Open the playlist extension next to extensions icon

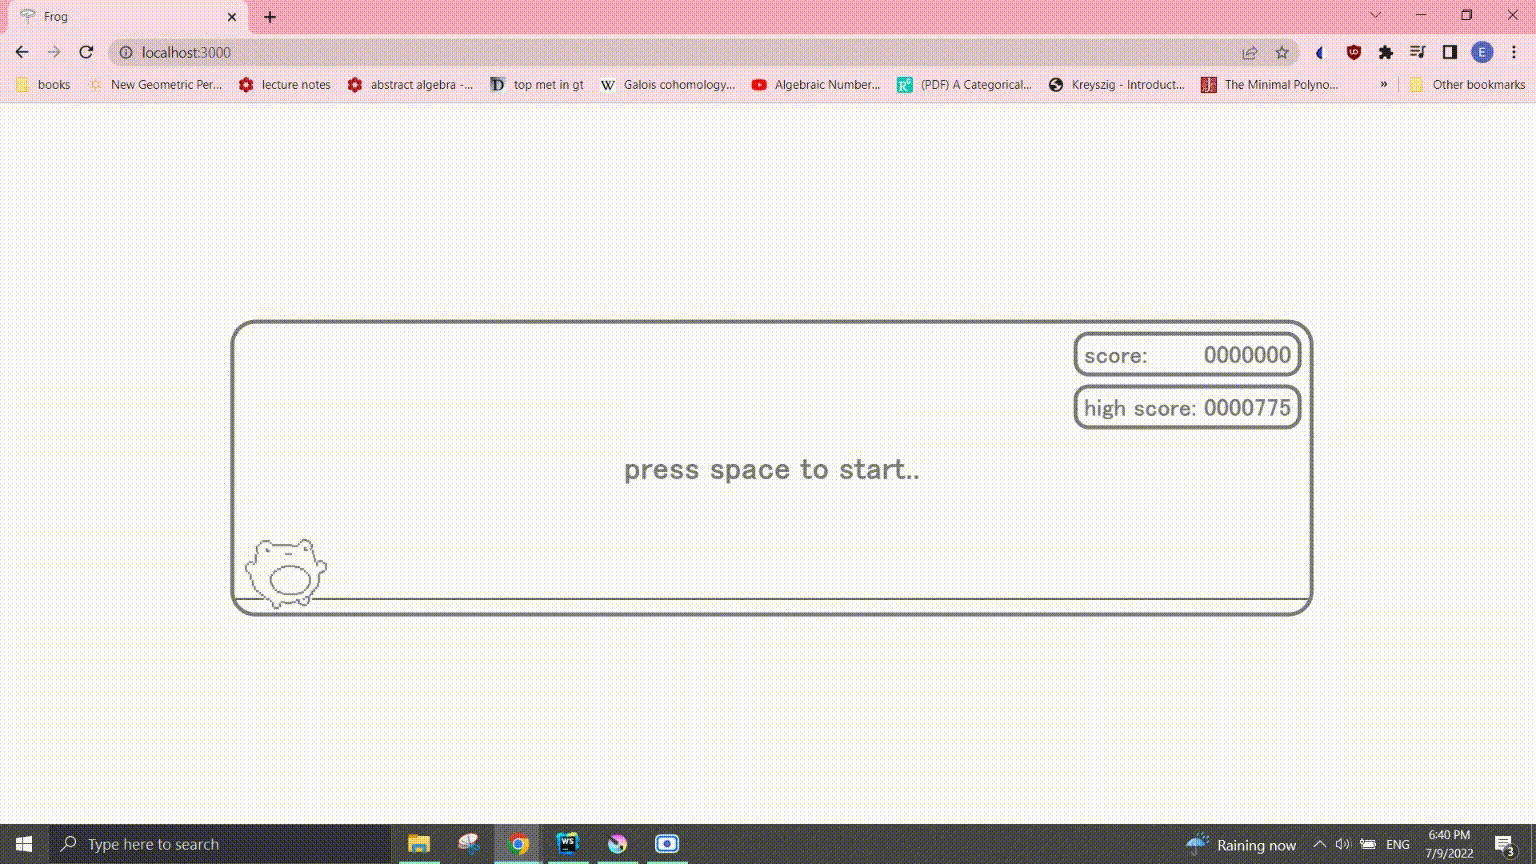pyautogui.click(x=1417, y=52)
